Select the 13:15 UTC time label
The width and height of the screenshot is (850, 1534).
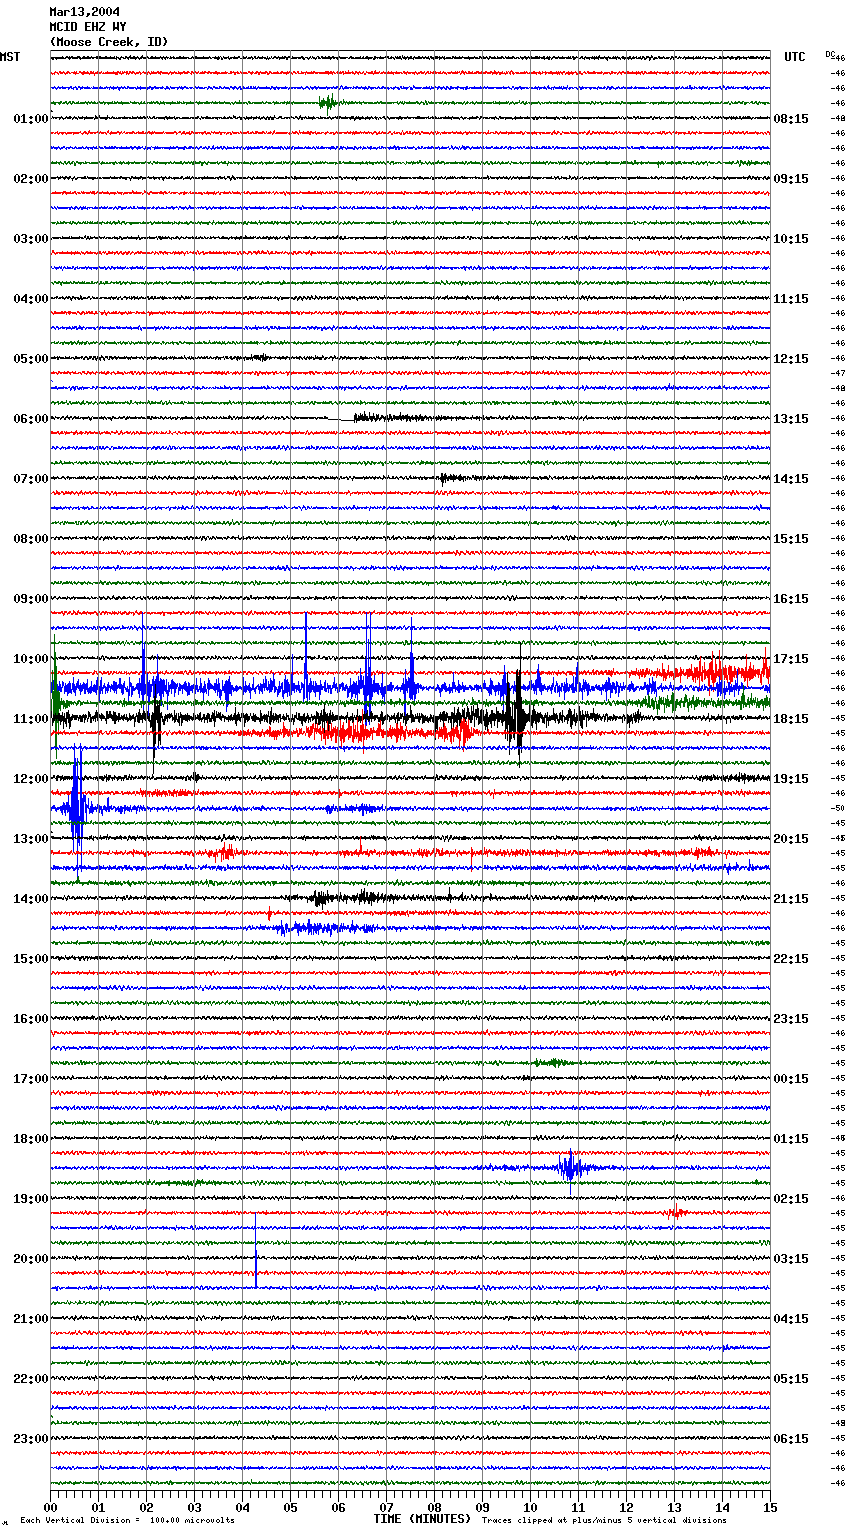(x=791, y=419)
